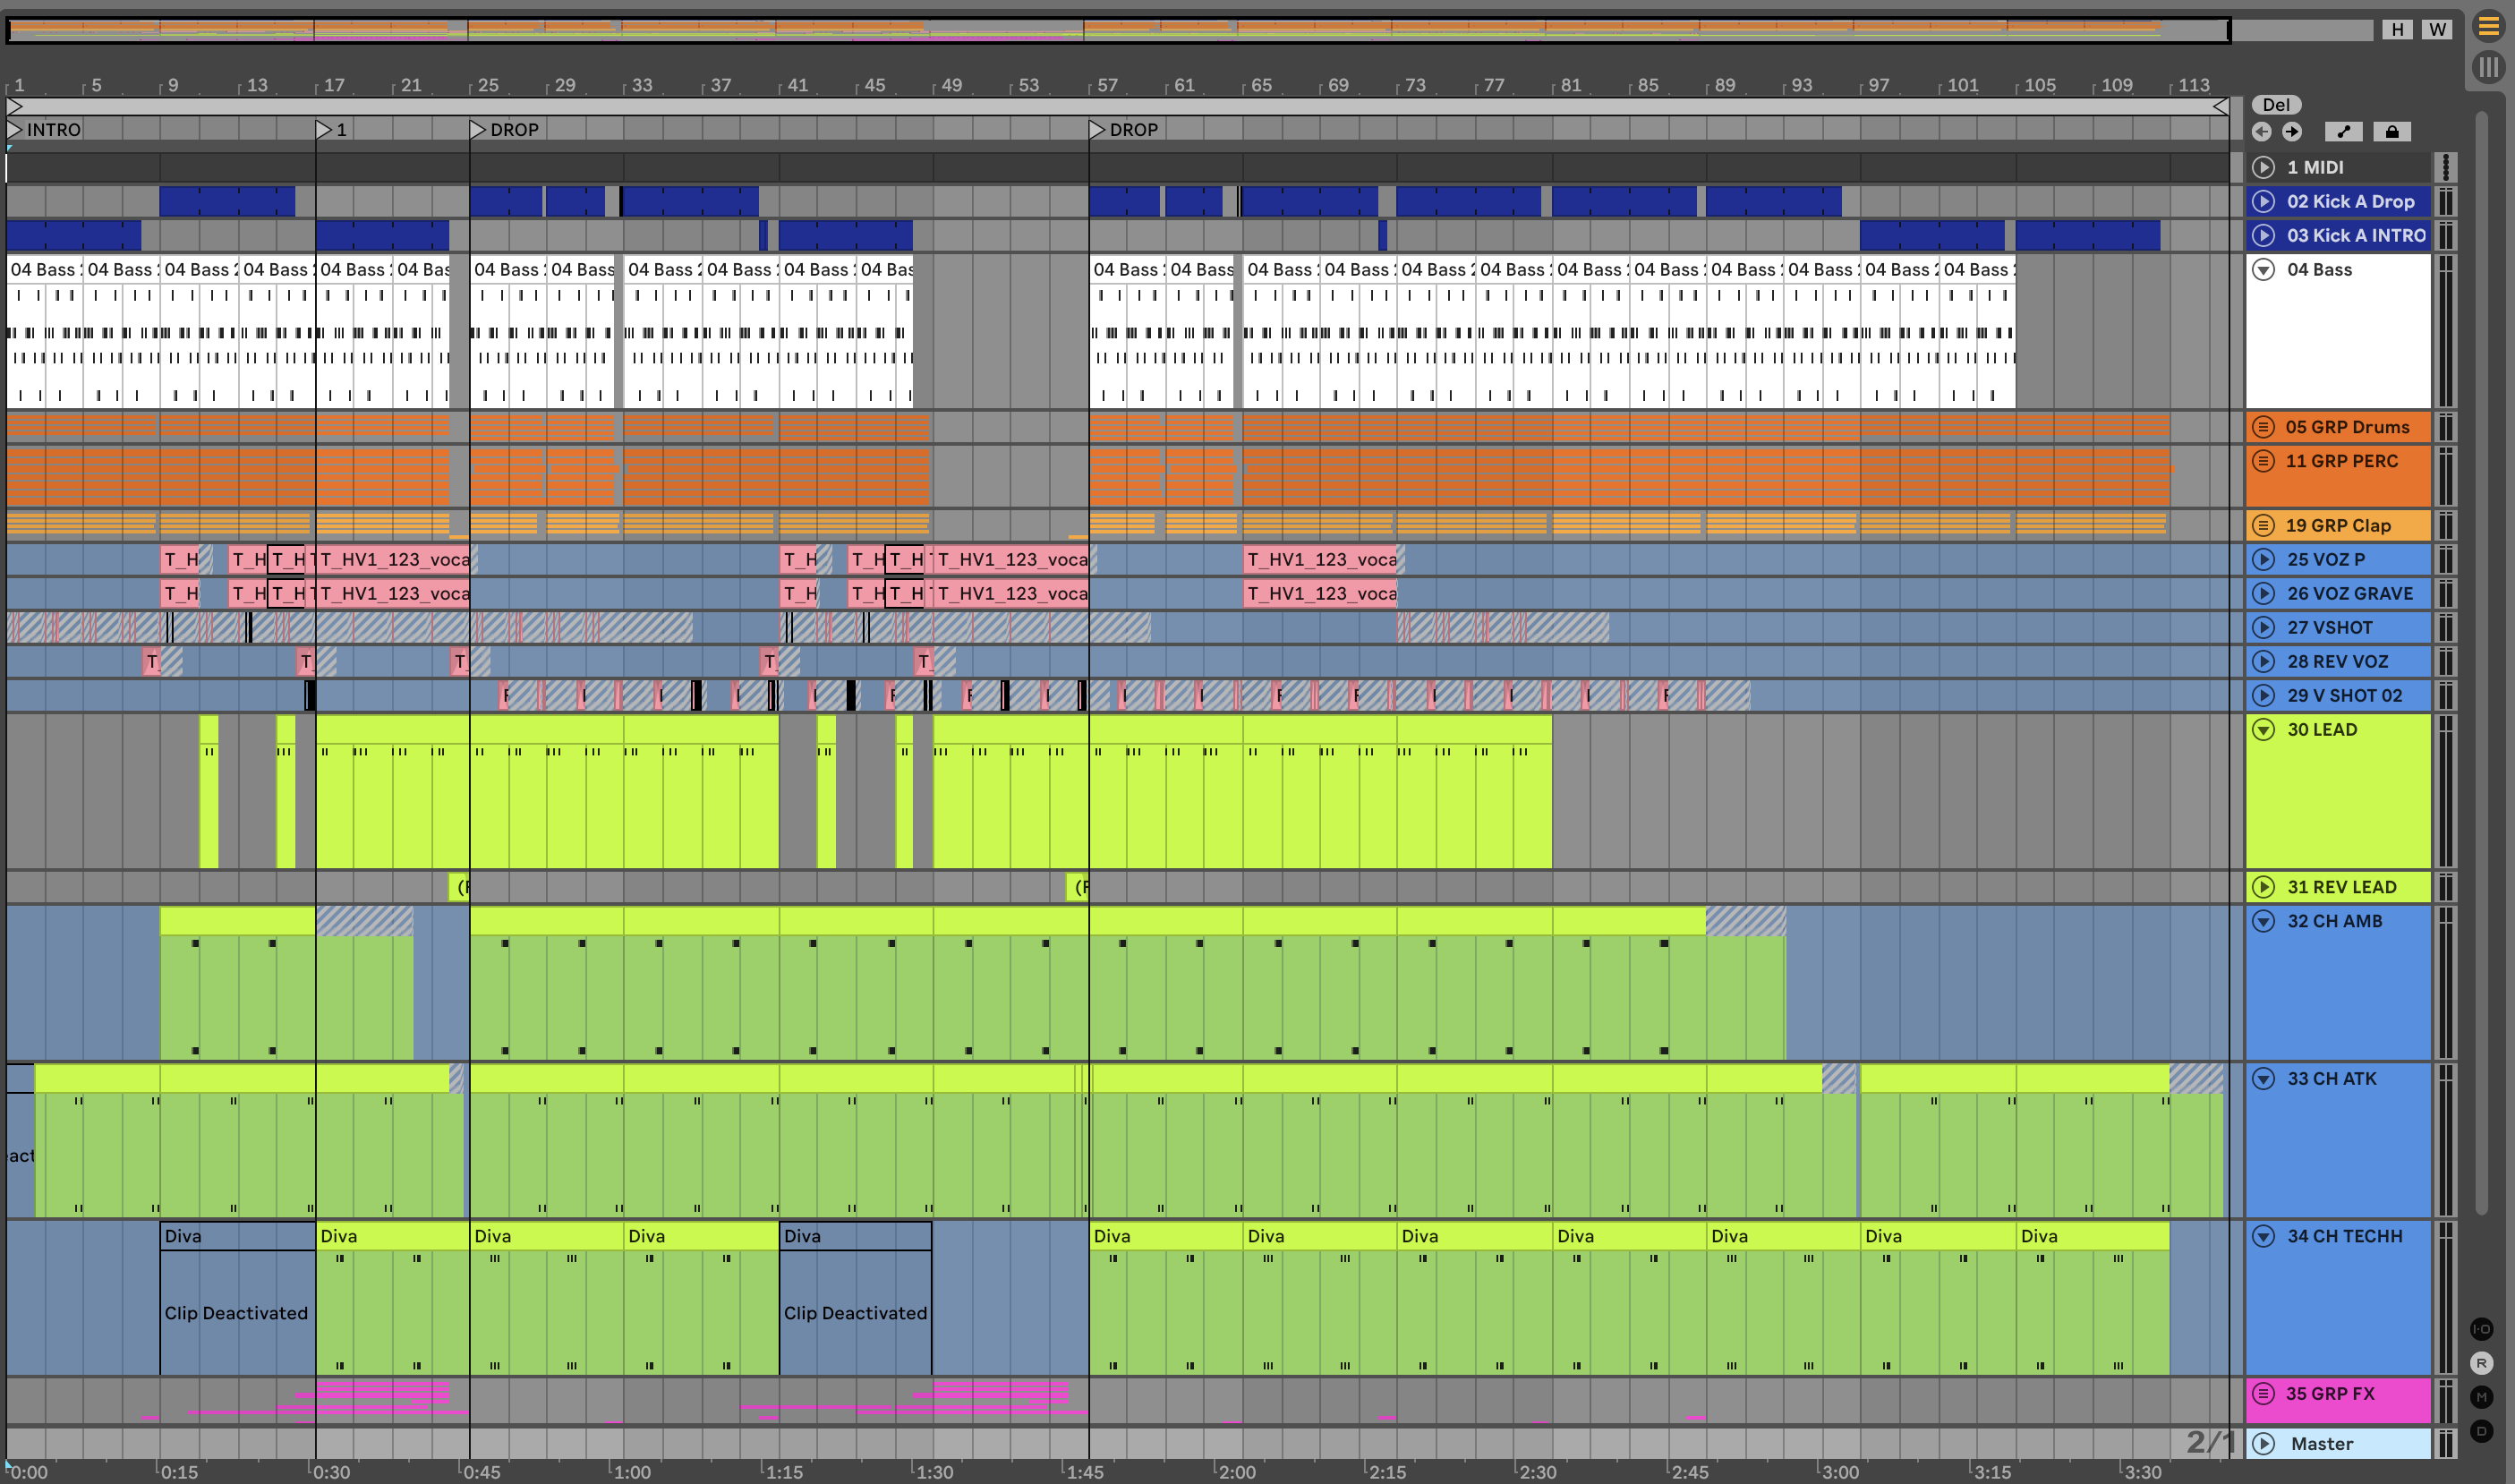
Task: Click the Del locator button
Action: point(2276,105)
